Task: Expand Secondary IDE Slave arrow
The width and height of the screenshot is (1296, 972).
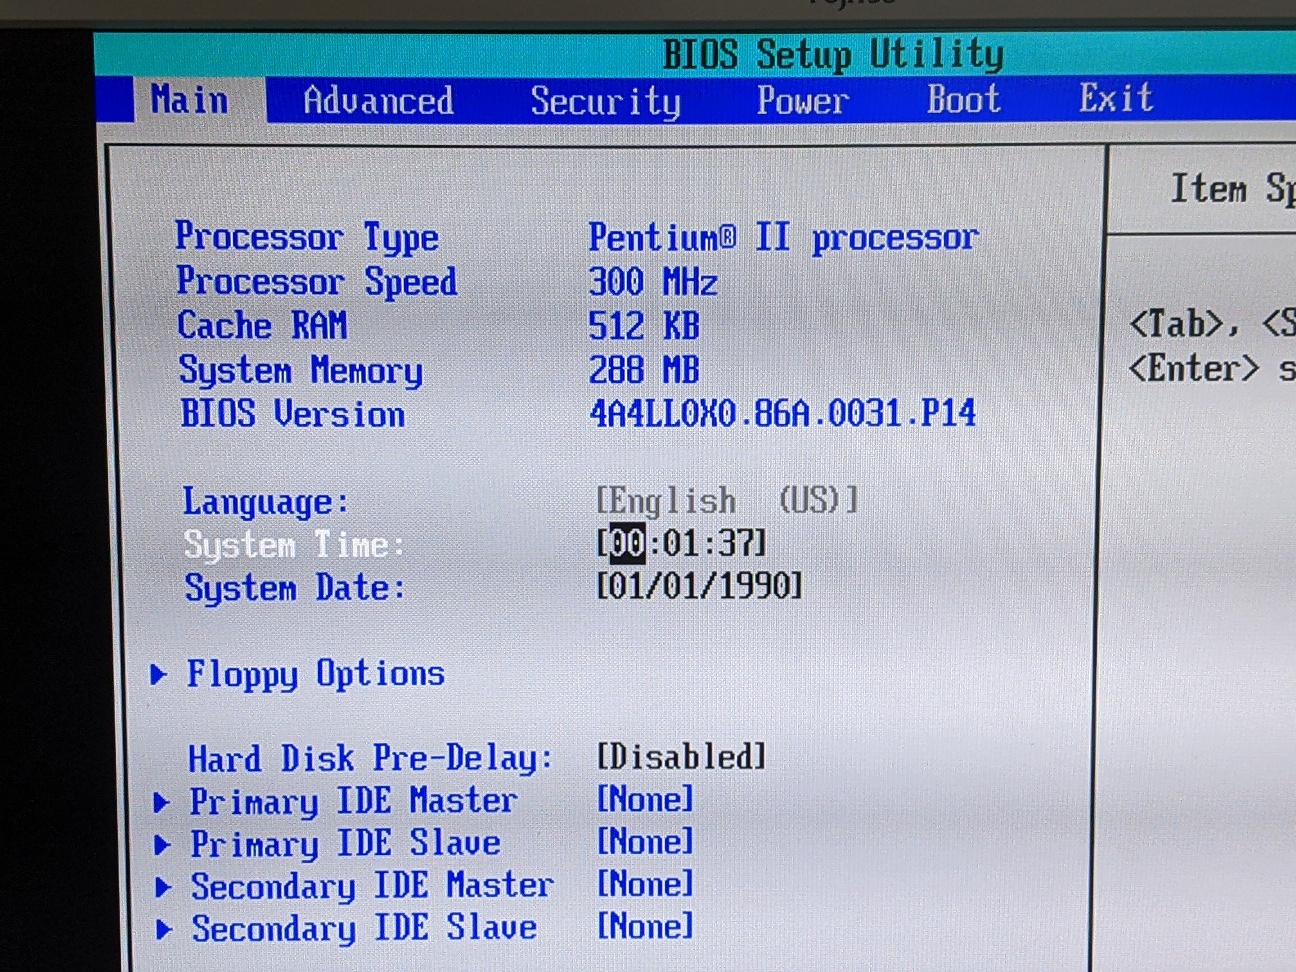Action: [x=165, y=930]
